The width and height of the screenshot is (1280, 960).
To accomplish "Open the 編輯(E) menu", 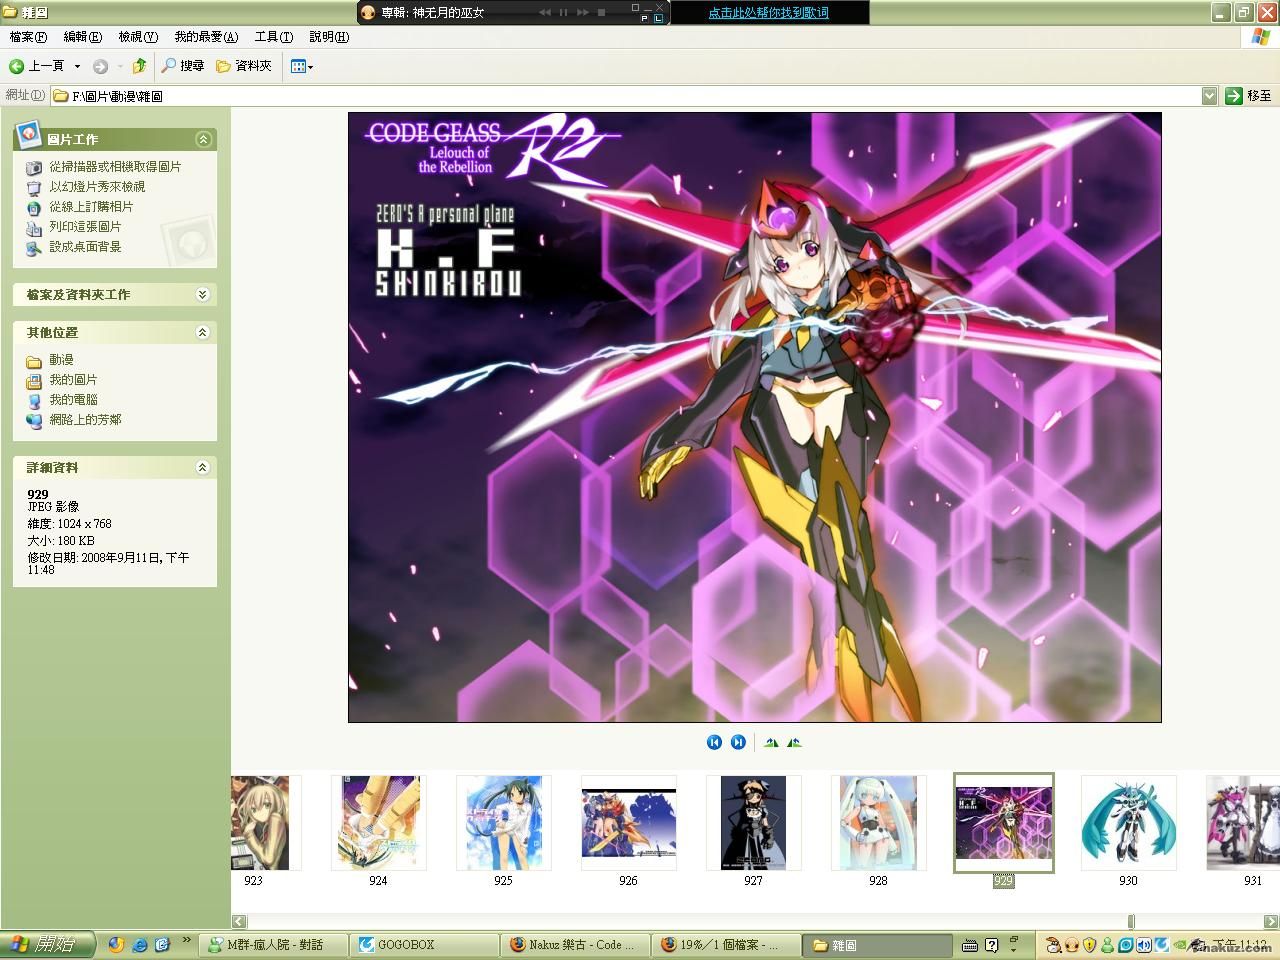I will point(83,37).
